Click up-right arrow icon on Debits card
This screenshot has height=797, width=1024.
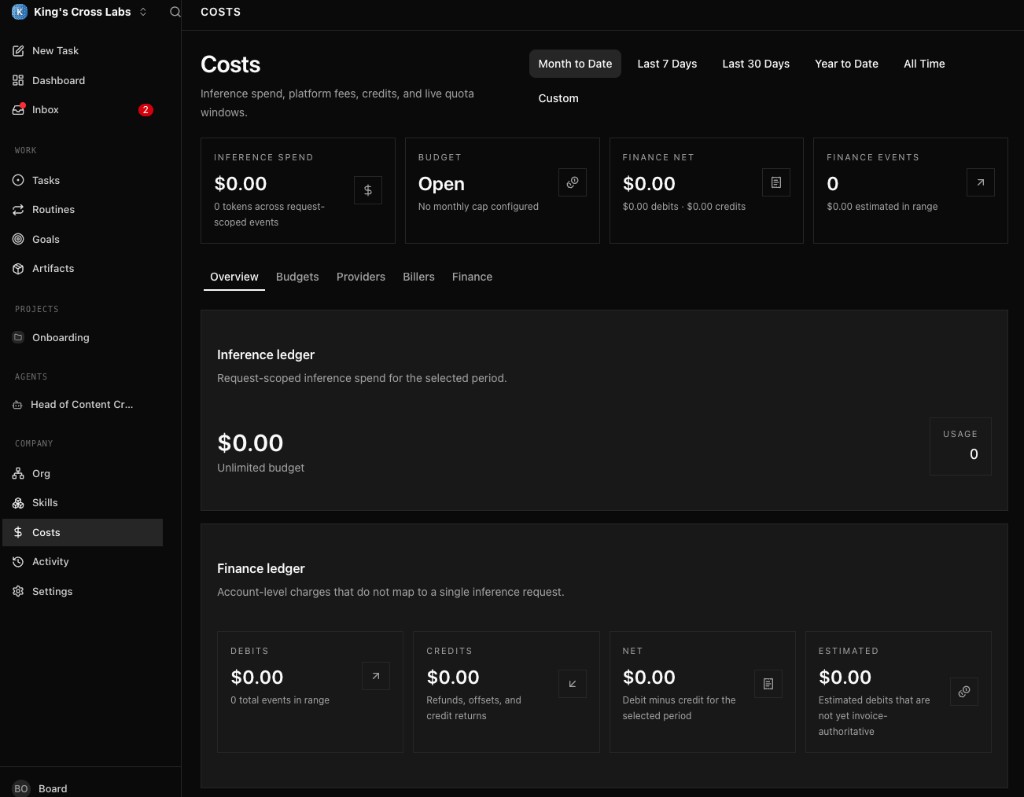376,676
